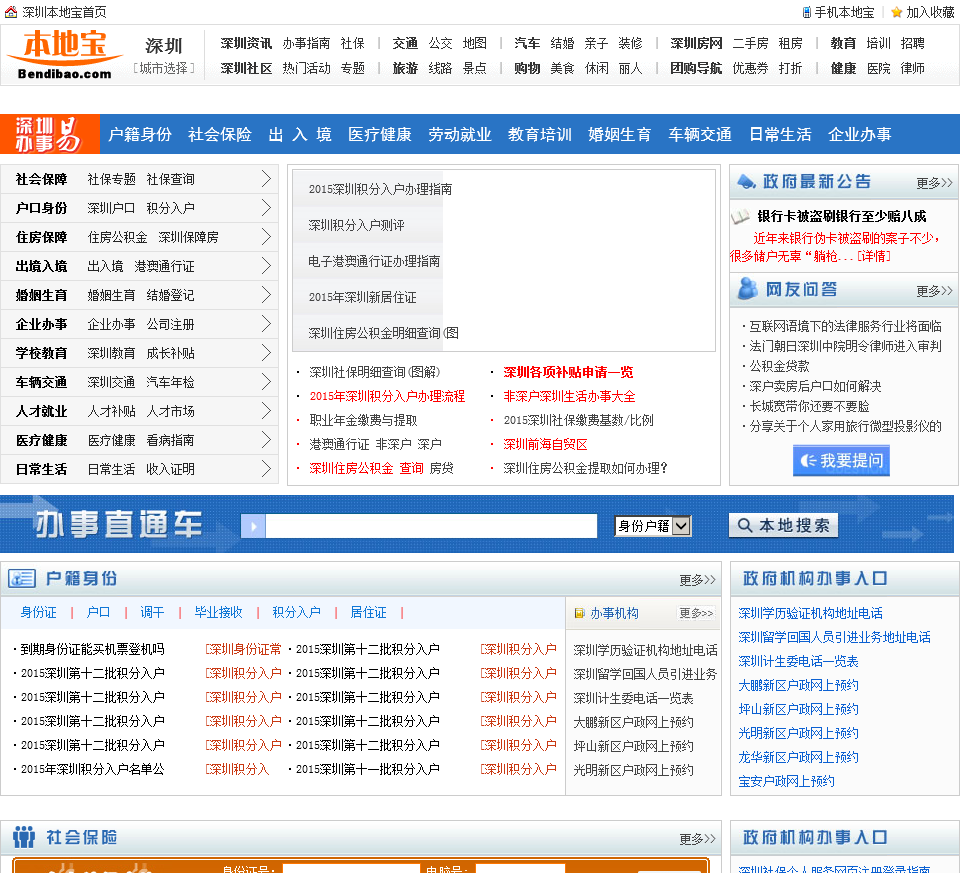Open 深圳房网 in top navigation
This screenshot has height=873, width=960.
(x=696, y=43)
